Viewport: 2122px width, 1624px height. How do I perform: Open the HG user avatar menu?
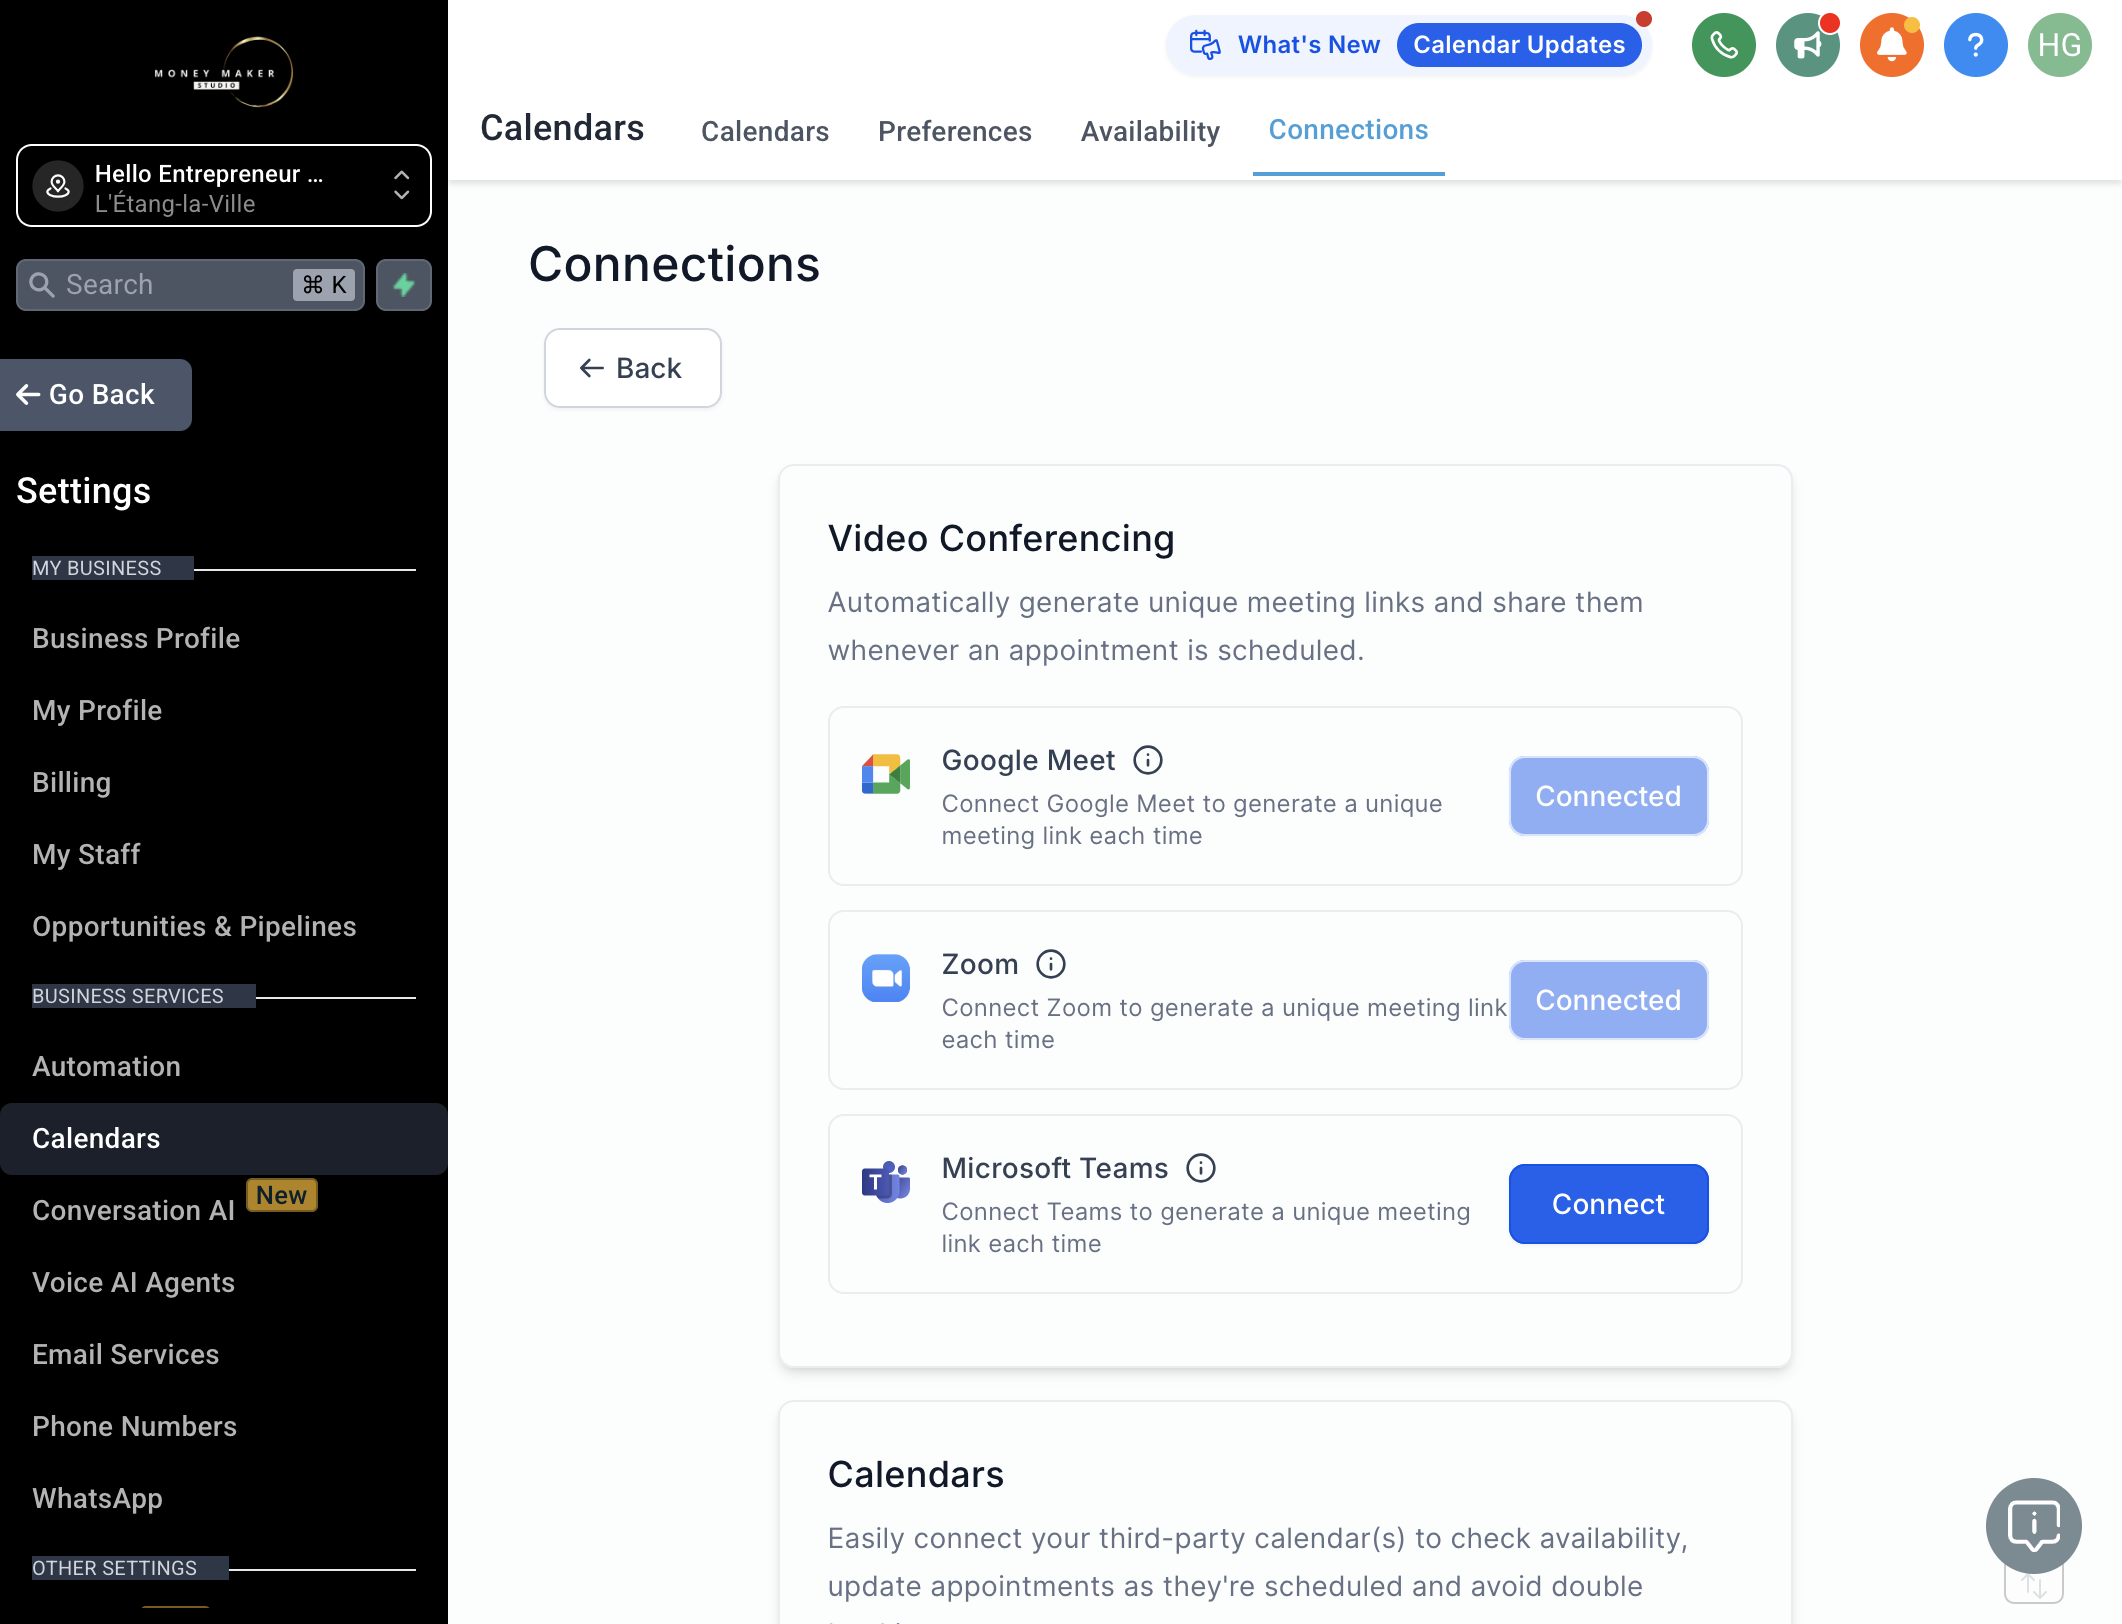[x=2059, y=45]
